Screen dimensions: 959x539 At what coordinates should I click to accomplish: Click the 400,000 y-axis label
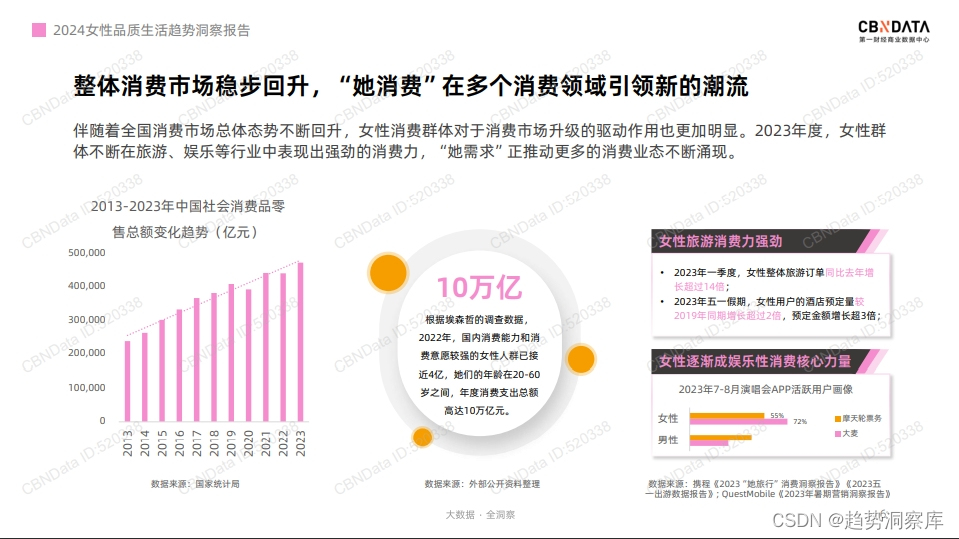[86, 286]
